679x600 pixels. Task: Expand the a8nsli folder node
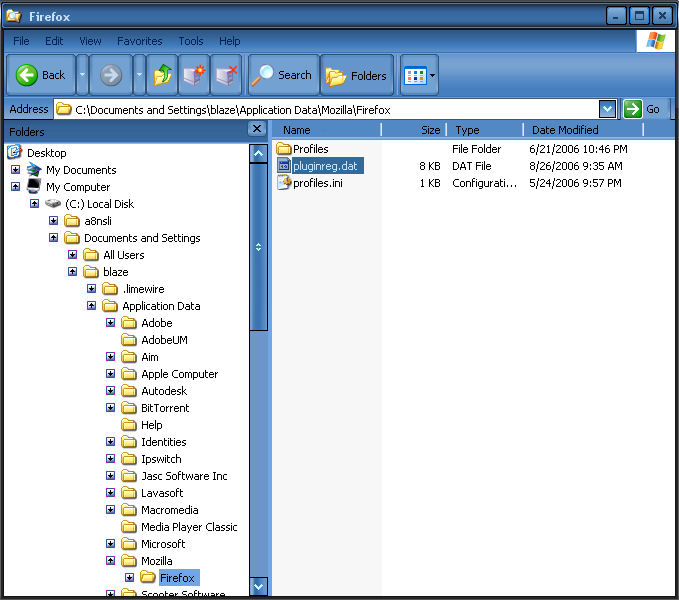tap(54, 220)
